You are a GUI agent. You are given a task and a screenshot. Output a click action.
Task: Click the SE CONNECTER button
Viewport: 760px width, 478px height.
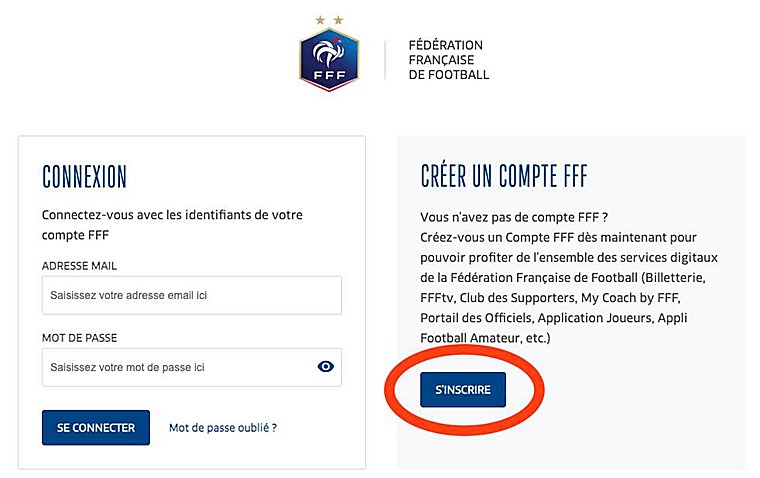96,428
